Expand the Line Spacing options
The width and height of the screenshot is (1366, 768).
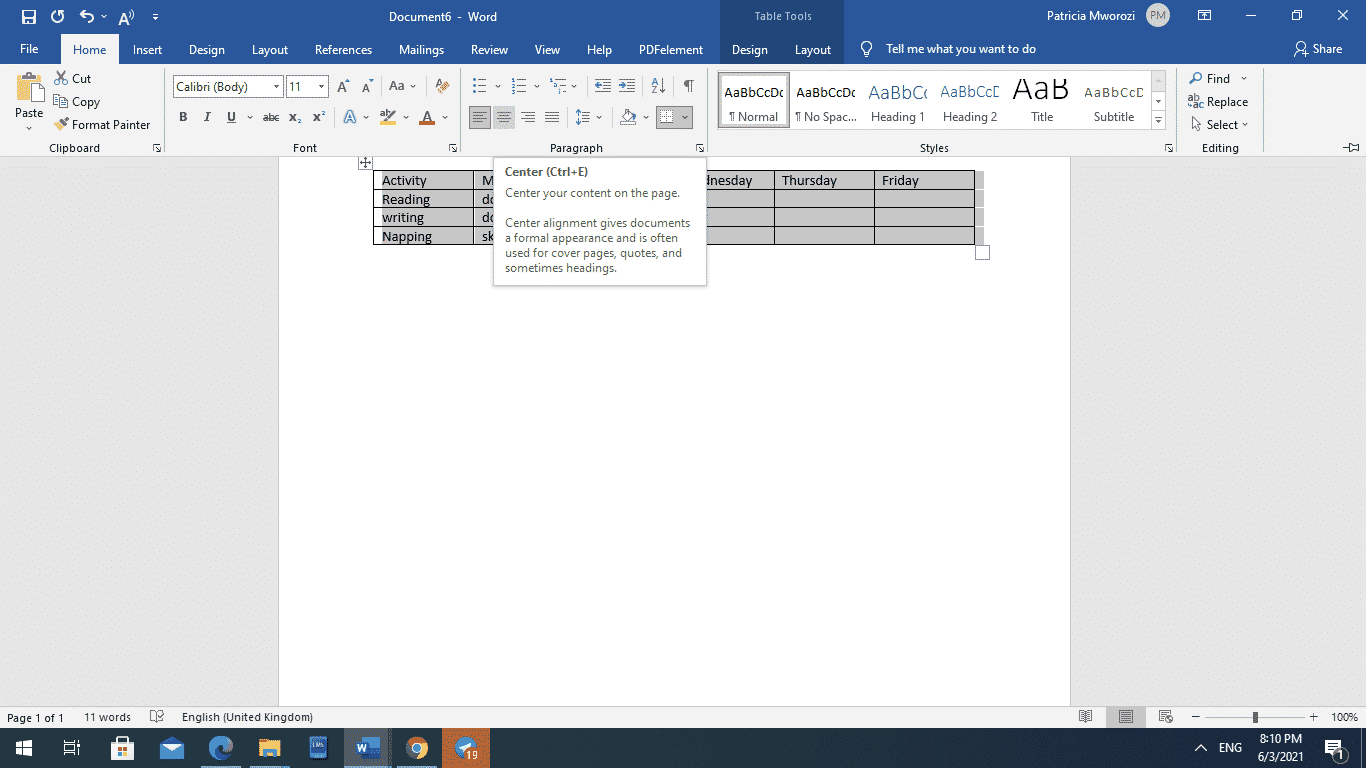[x=598, y=117]
